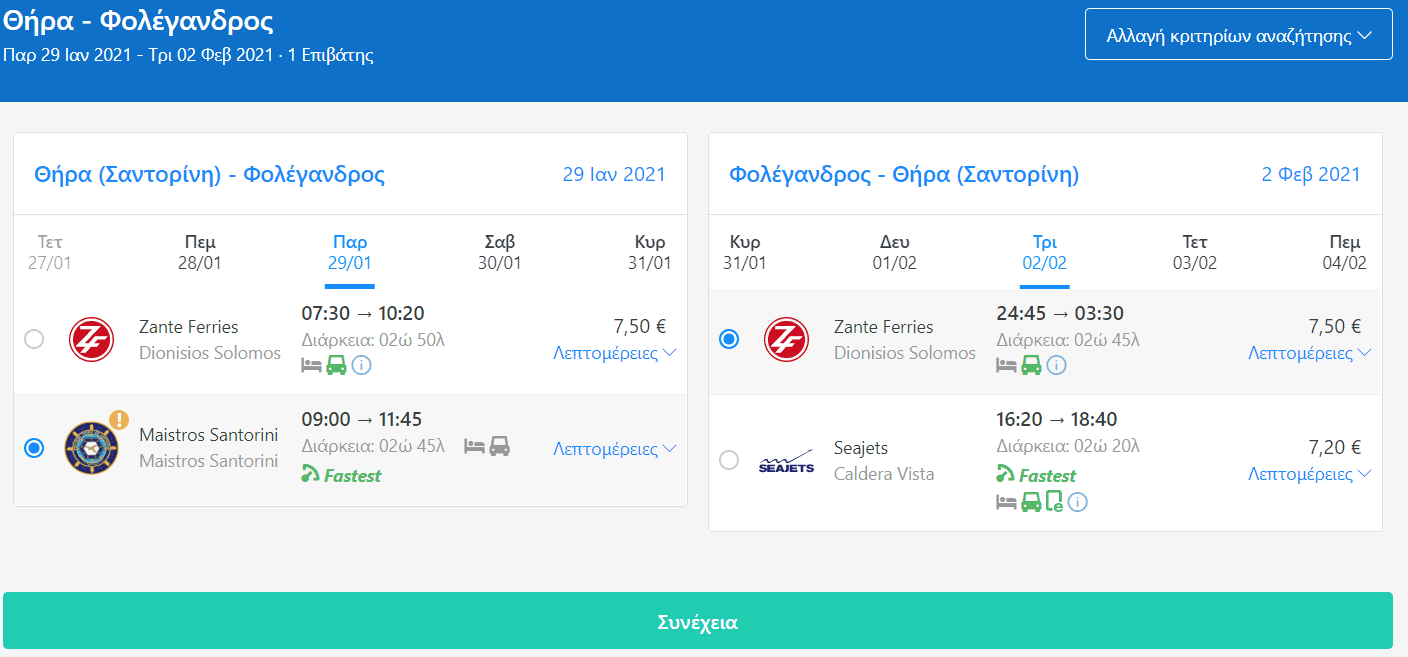The width and height of the screenshot is (1408, 657).
Task: Expand Λεπτομέρειες for Maistros Santorini trip
Action: 614,449
